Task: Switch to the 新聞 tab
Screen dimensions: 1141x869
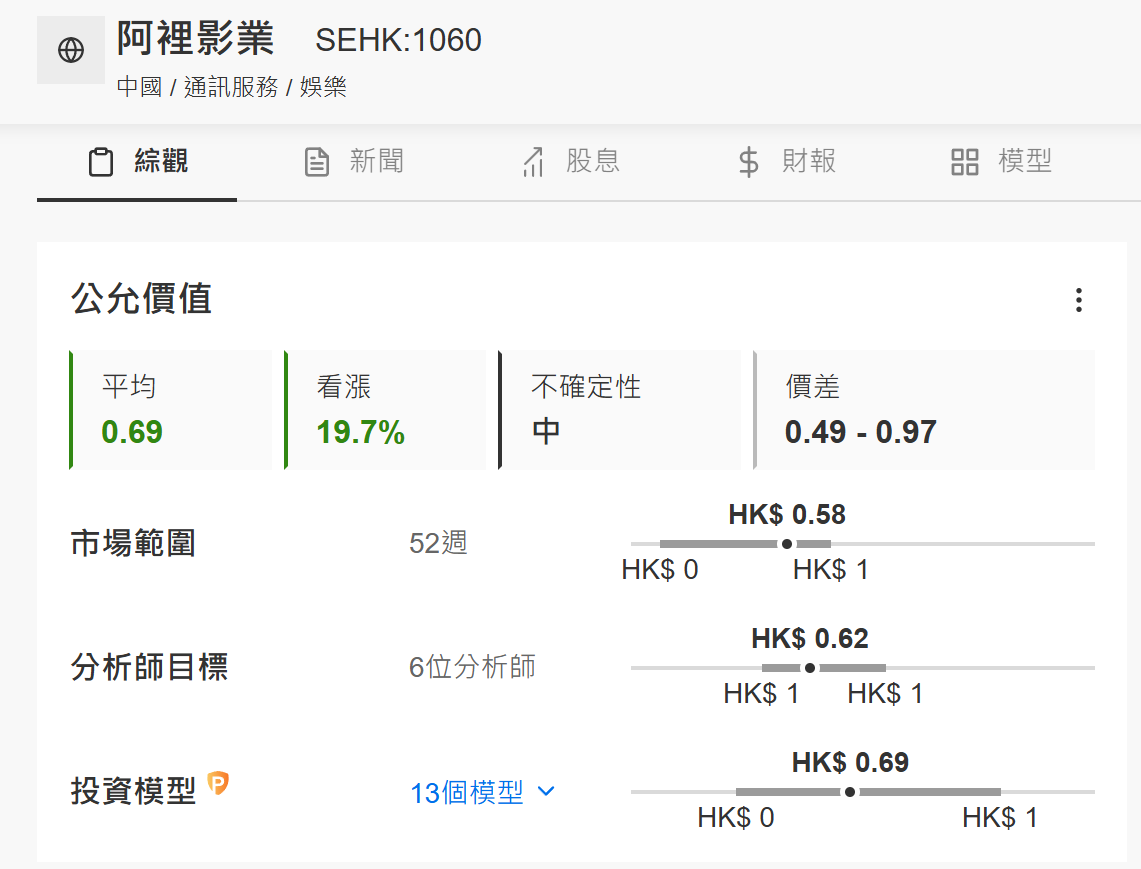Action: pyautogui.click(x=354, y=162)
